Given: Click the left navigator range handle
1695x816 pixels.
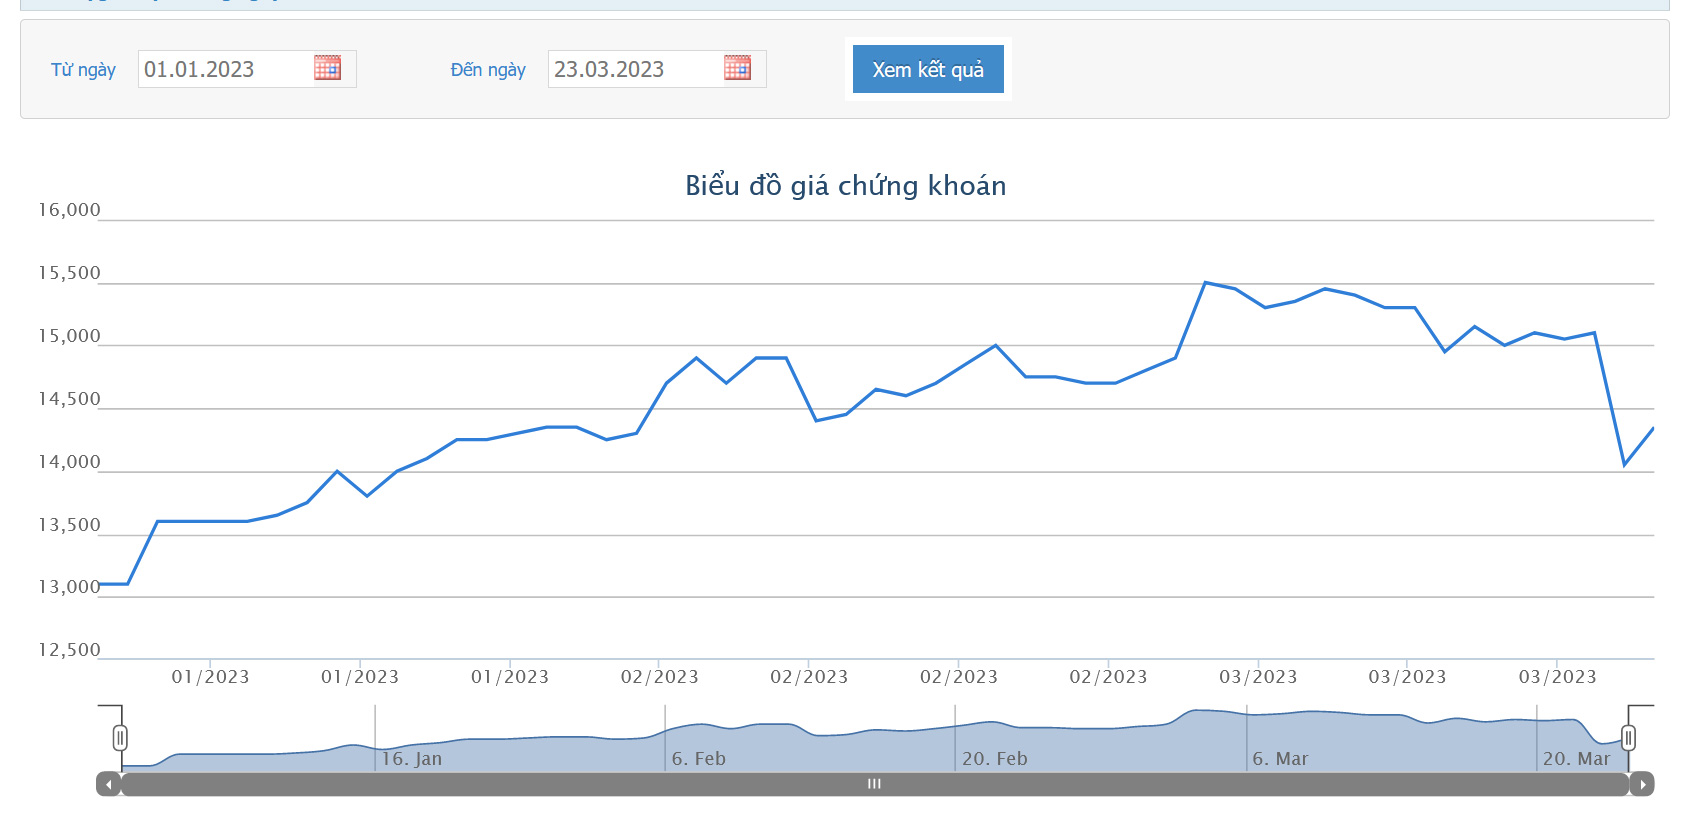Looking at the screenshot, I should pos(120,738).
